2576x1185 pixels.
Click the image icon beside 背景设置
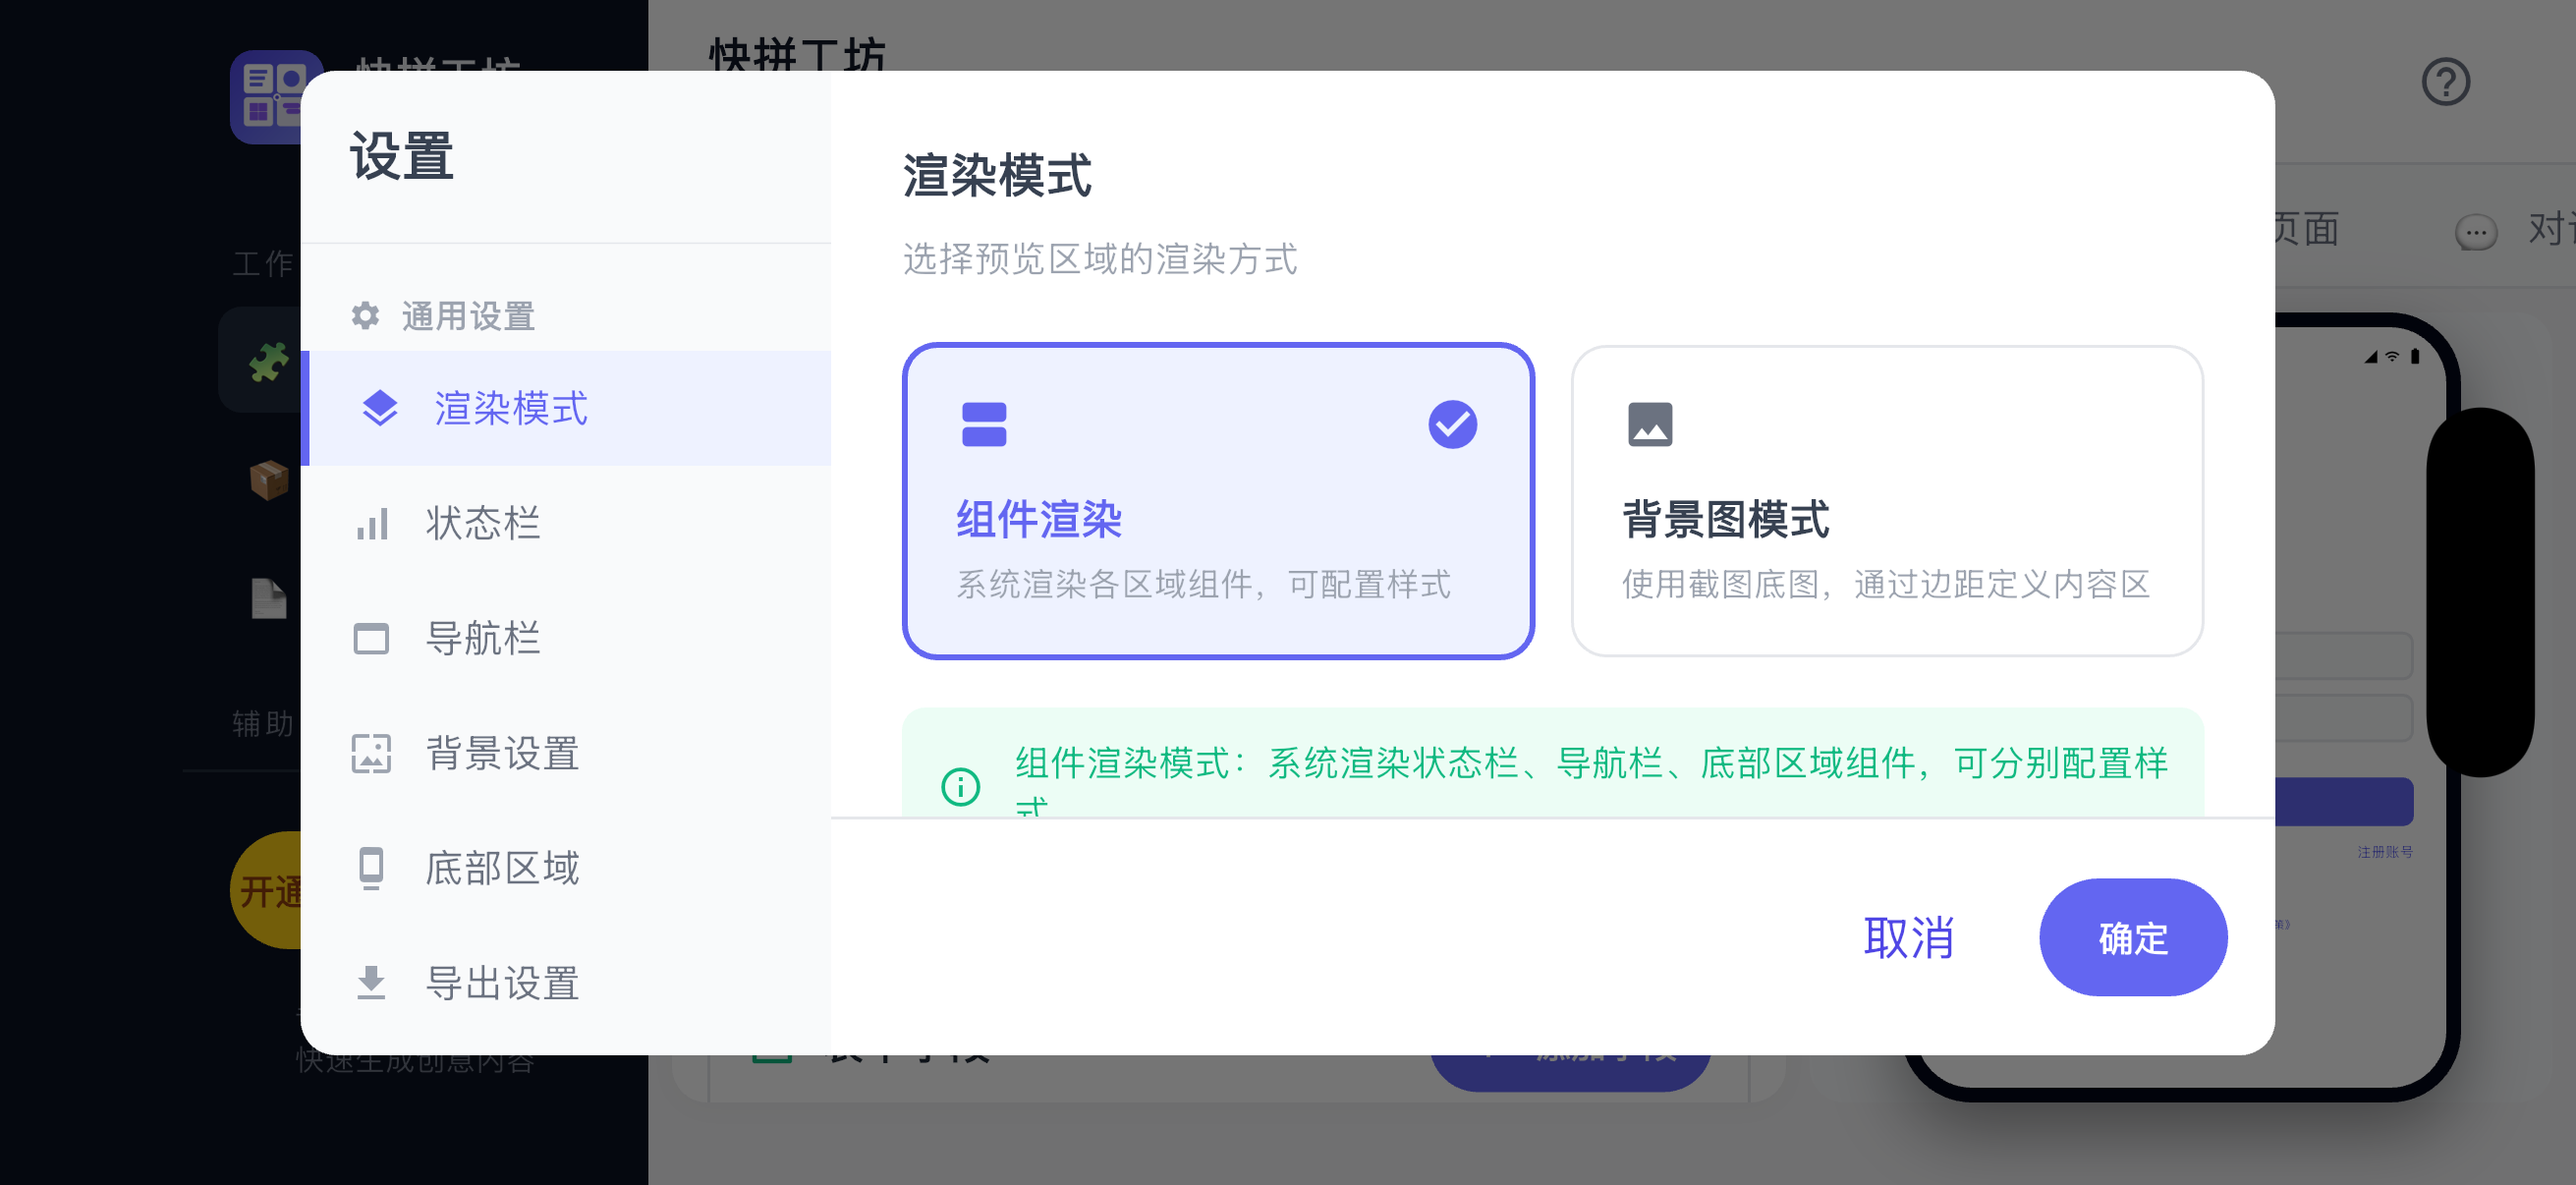(x=371, y=754)
